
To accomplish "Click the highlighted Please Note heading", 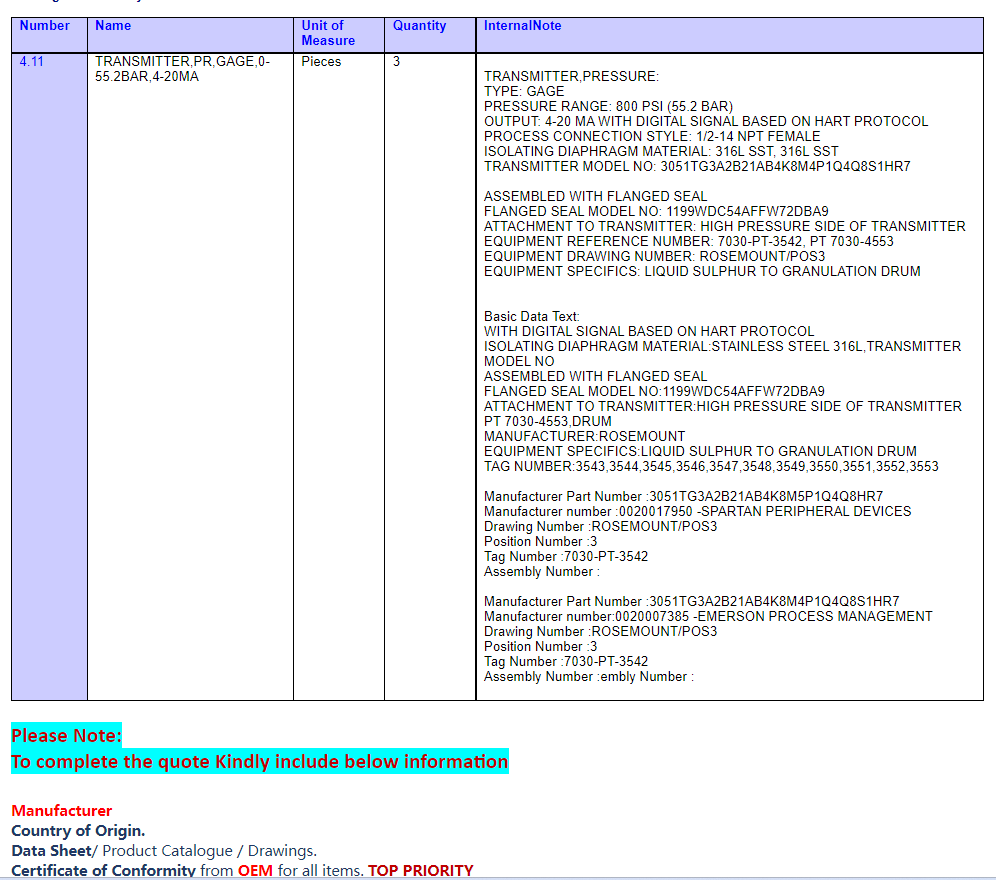I will tap(66, 736).
